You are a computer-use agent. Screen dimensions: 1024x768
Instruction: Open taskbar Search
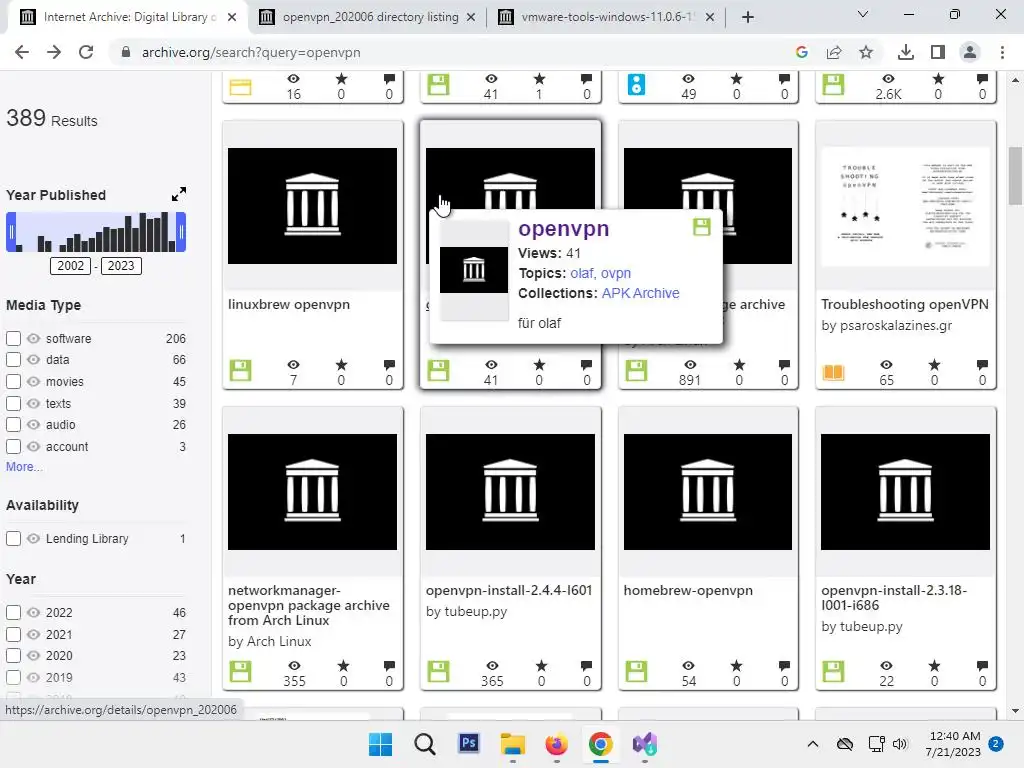pos(424,744)
